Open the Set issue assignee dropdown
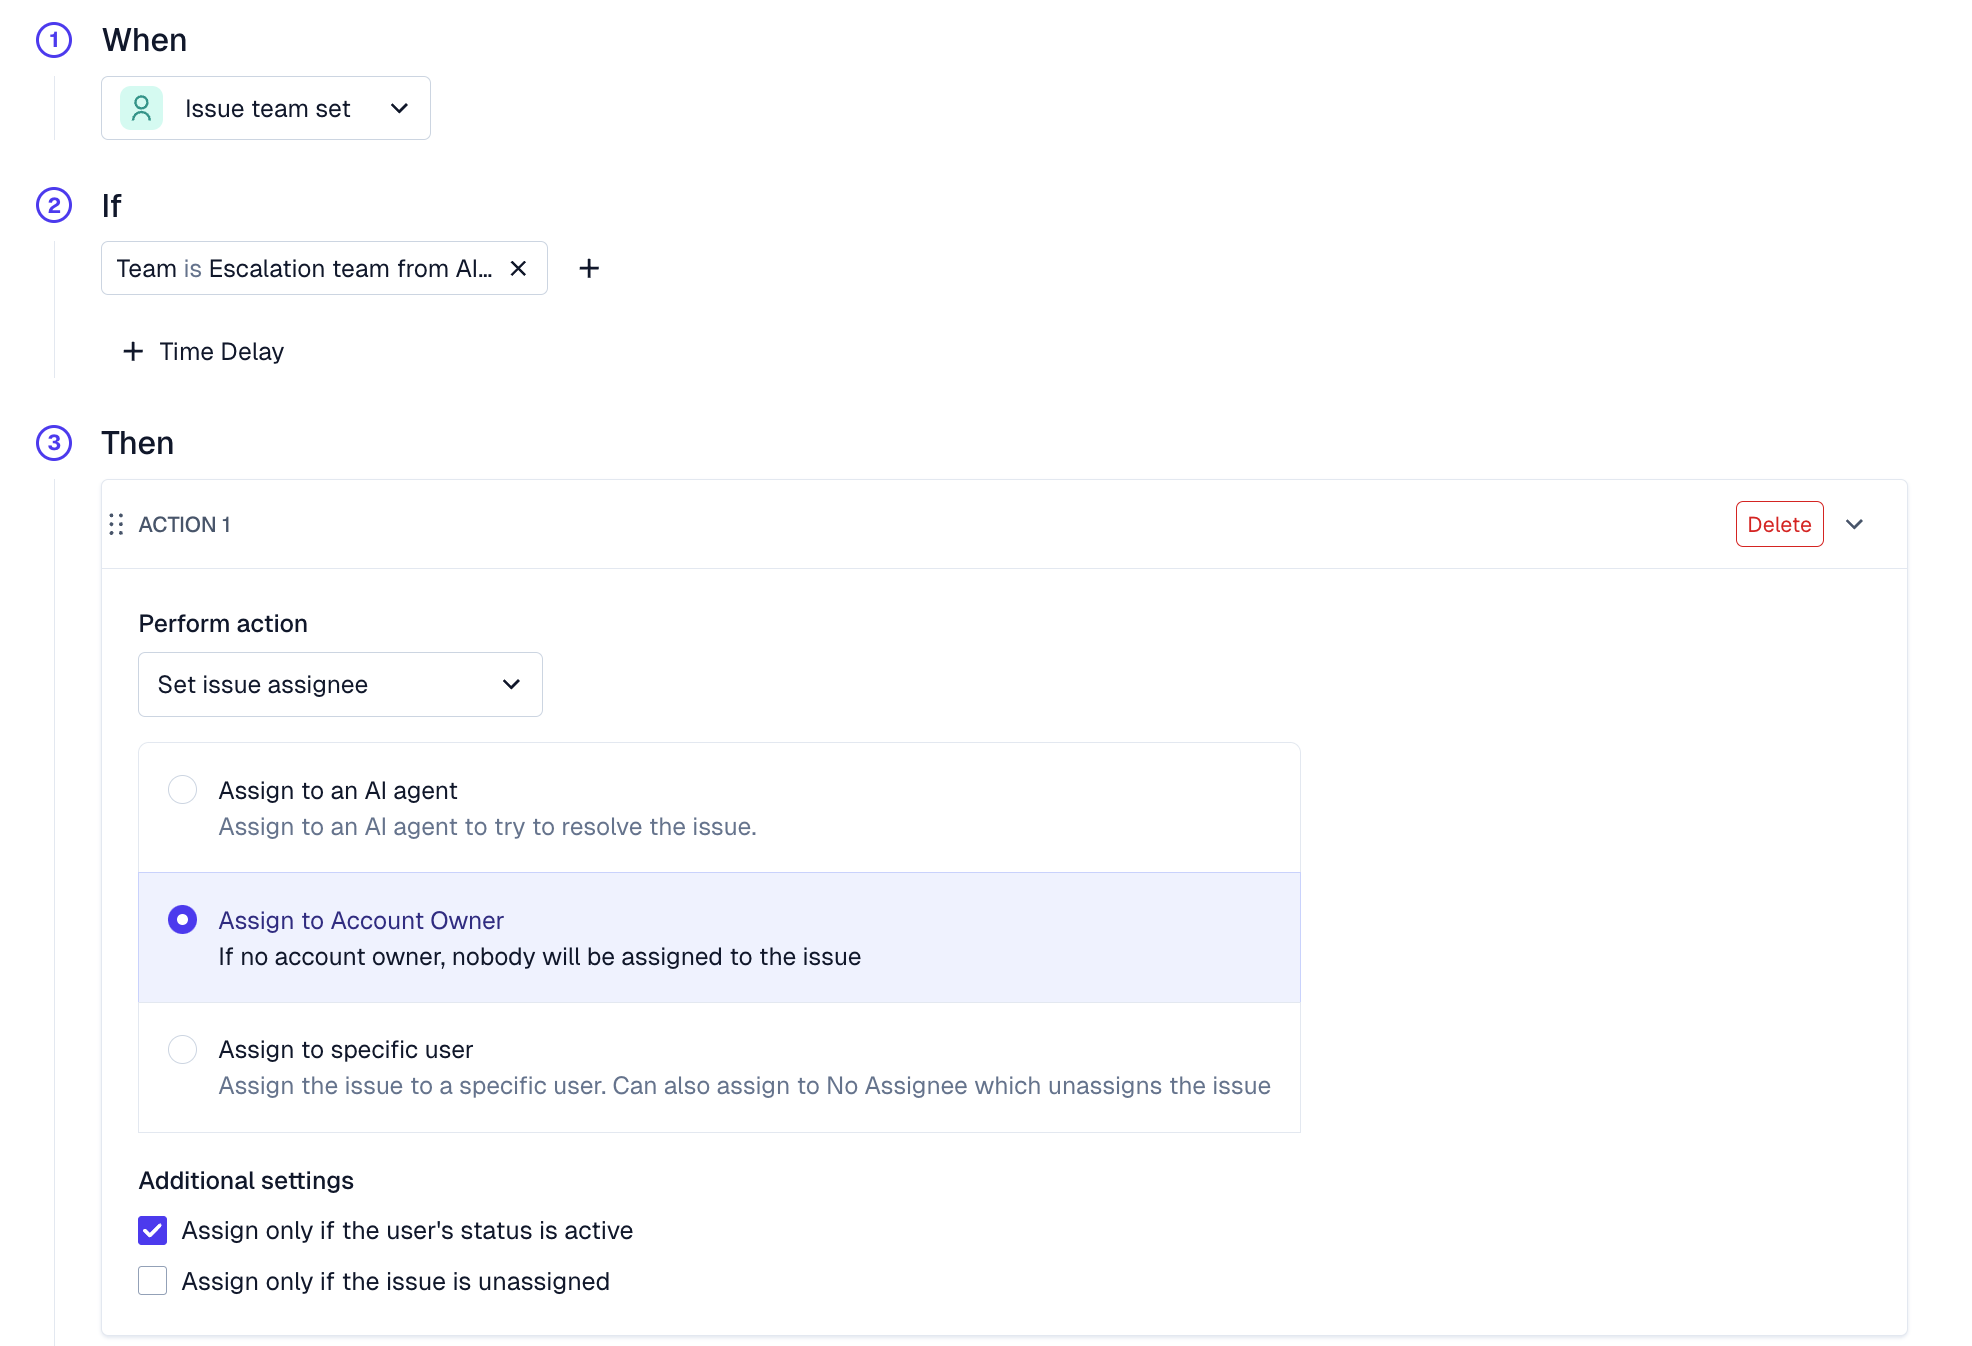 (x=340, y=684)
